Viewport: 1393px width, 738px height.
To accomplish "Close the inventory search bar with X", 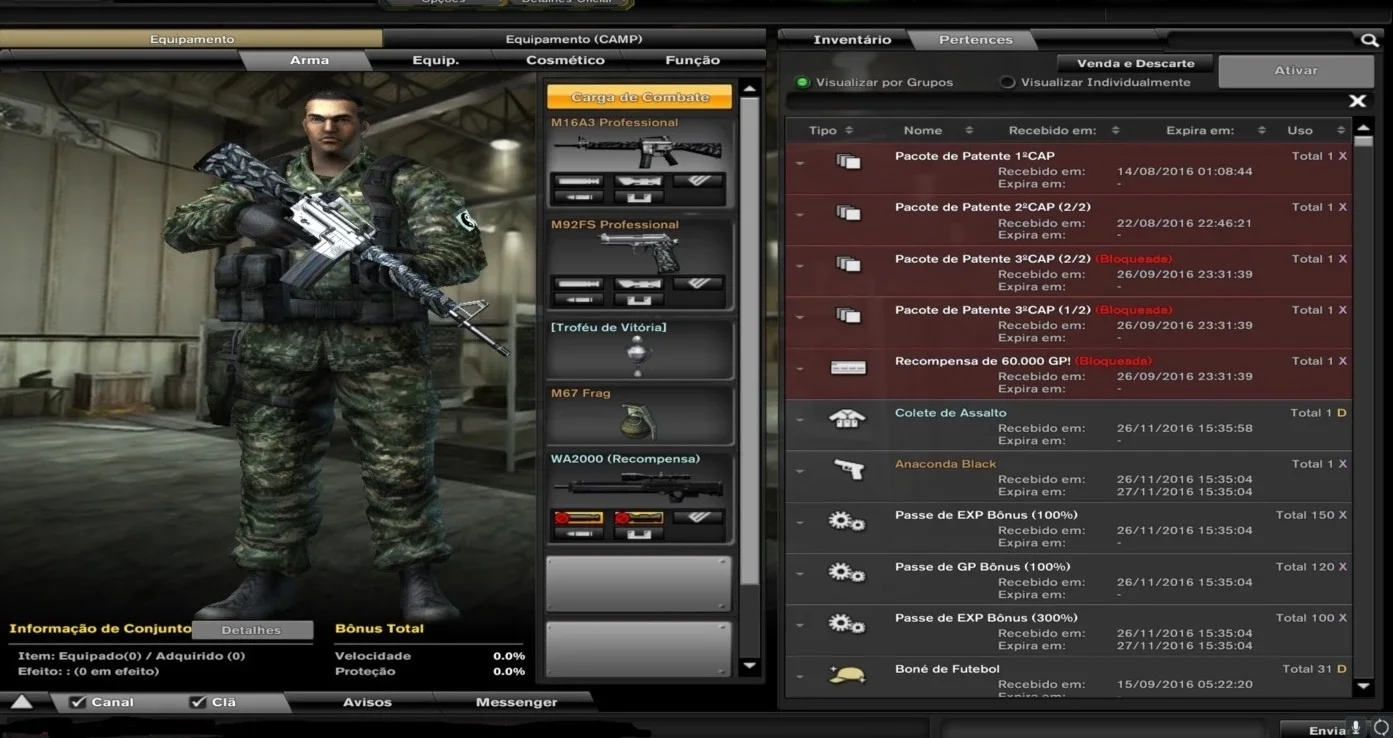I will [1357, 101].
